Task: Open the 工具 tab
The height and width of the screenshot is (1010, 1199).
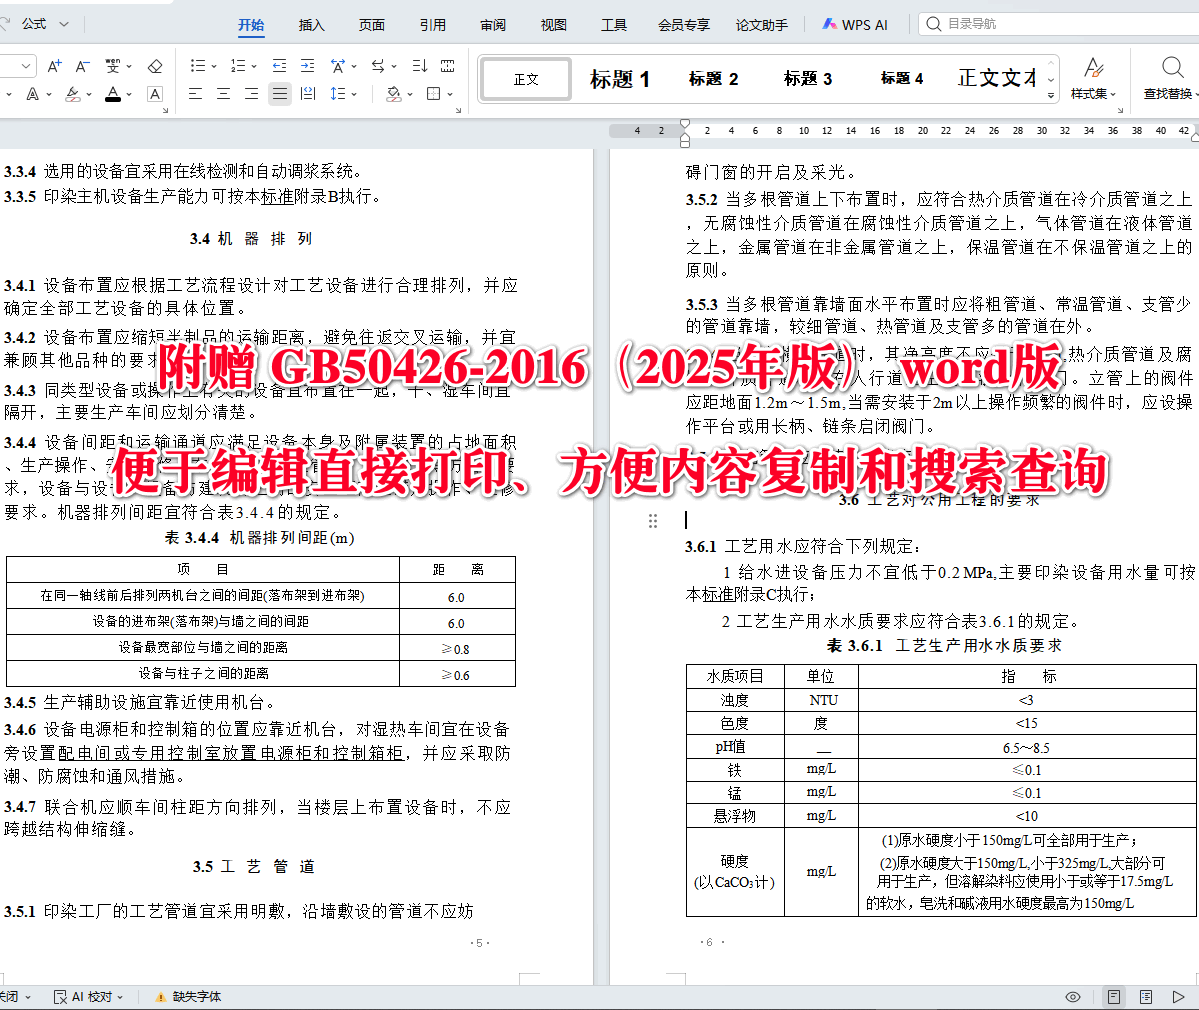Action: pos(613,24)
